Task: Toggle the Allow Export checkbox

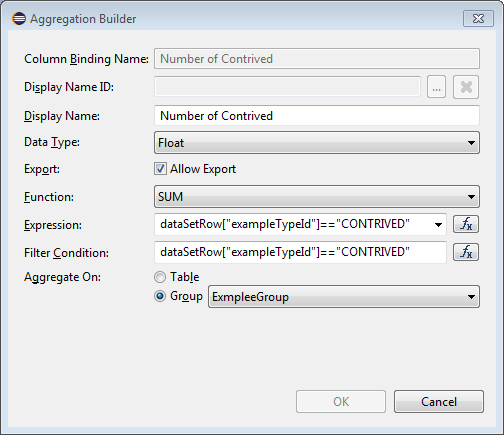Action: pyautogui.click(x=160, y=169)
